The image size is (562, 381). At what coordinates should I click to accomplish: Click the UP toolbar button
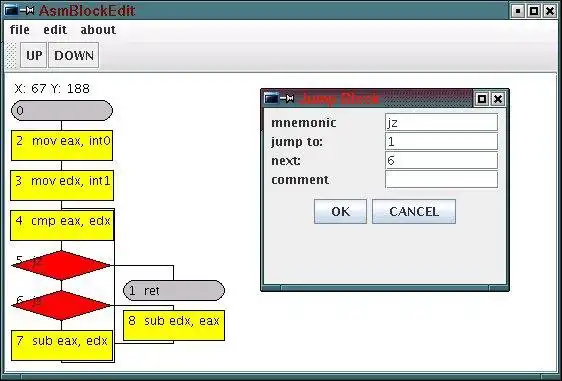pyautogui.click(x=34, y=55)
